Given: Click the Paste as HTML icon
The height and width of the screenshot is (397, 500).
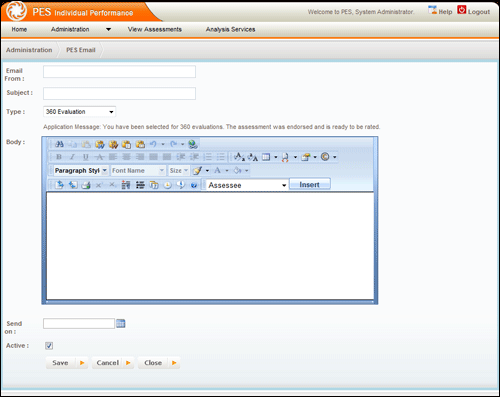Looking at the screenshot, I should point(140,144).
